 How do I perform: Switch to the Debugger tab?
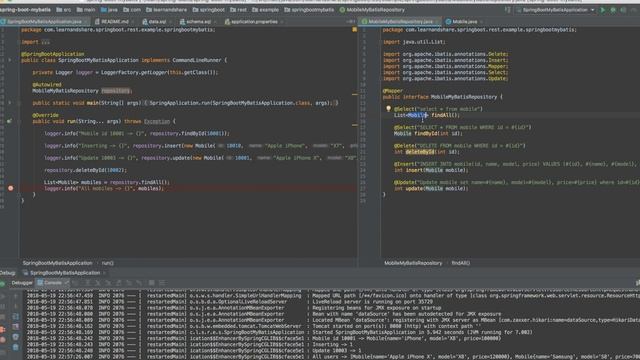coord(22,283)
